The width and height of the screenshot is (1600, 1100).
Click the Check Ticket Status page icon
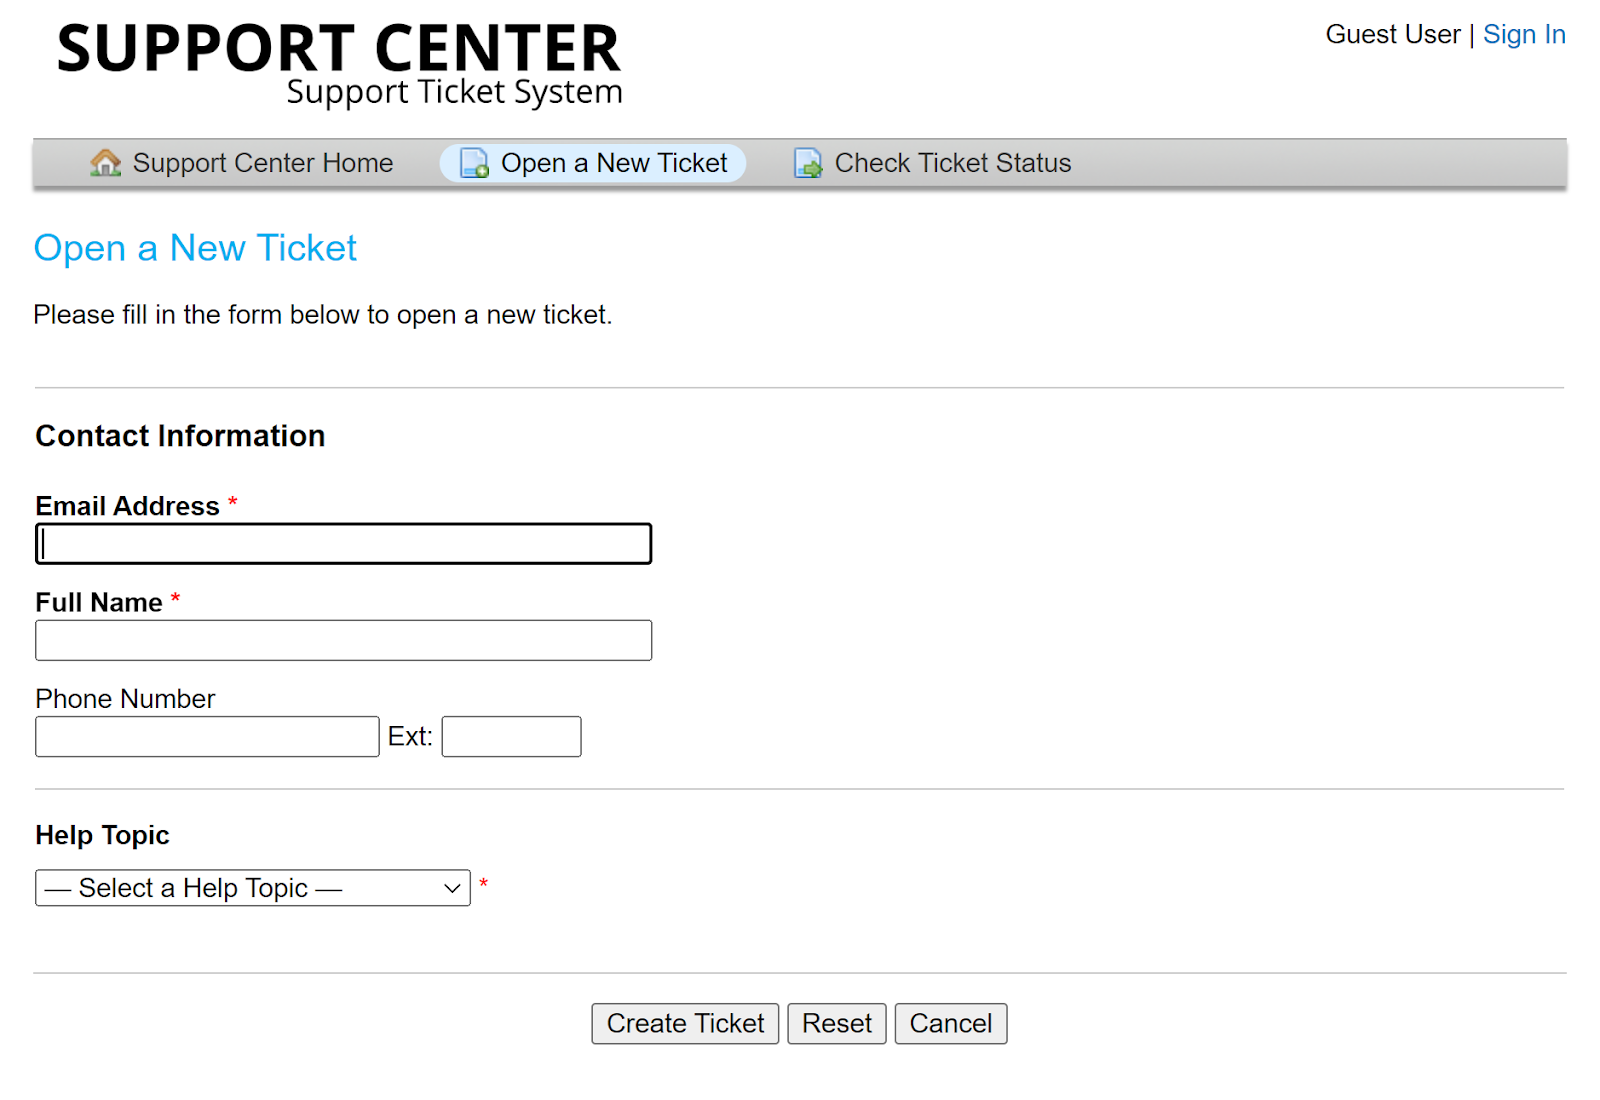tap(808, 163)
